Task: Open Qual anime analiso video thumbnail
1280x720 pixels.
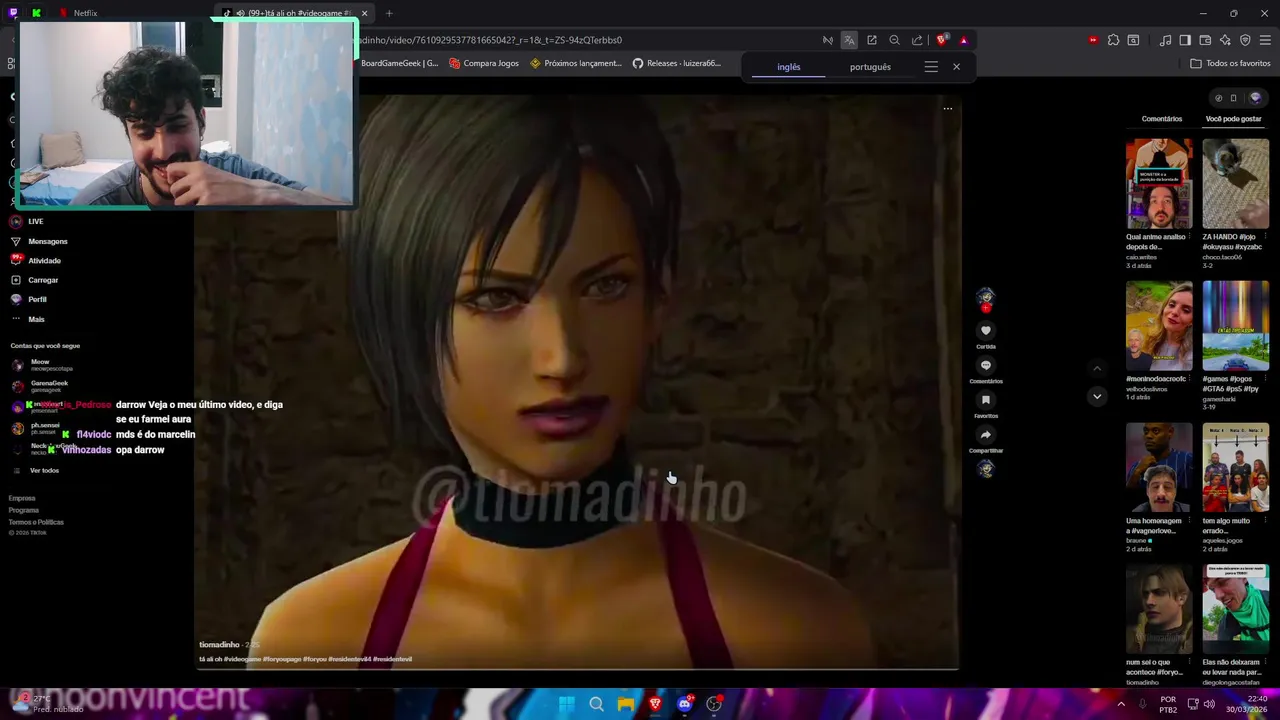Action: pos(1159,184)
